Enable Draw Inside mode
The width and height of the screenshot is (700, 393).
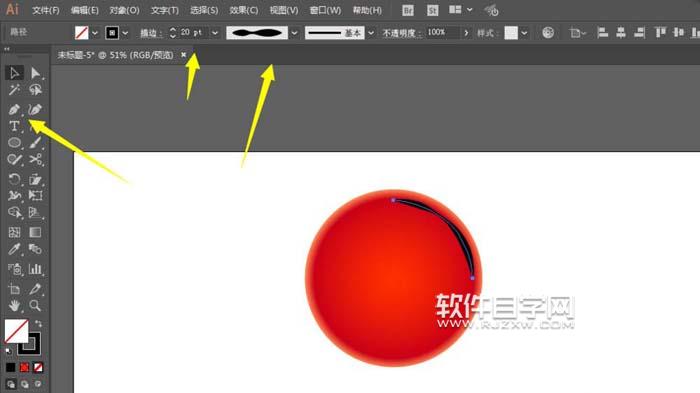[x=38, y=384]
